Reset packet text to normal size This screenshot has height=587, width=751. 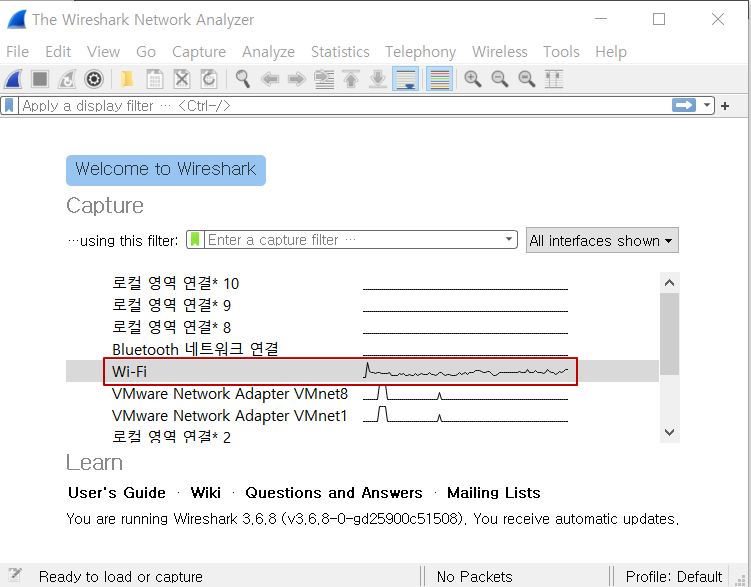[x=527, y=79]
